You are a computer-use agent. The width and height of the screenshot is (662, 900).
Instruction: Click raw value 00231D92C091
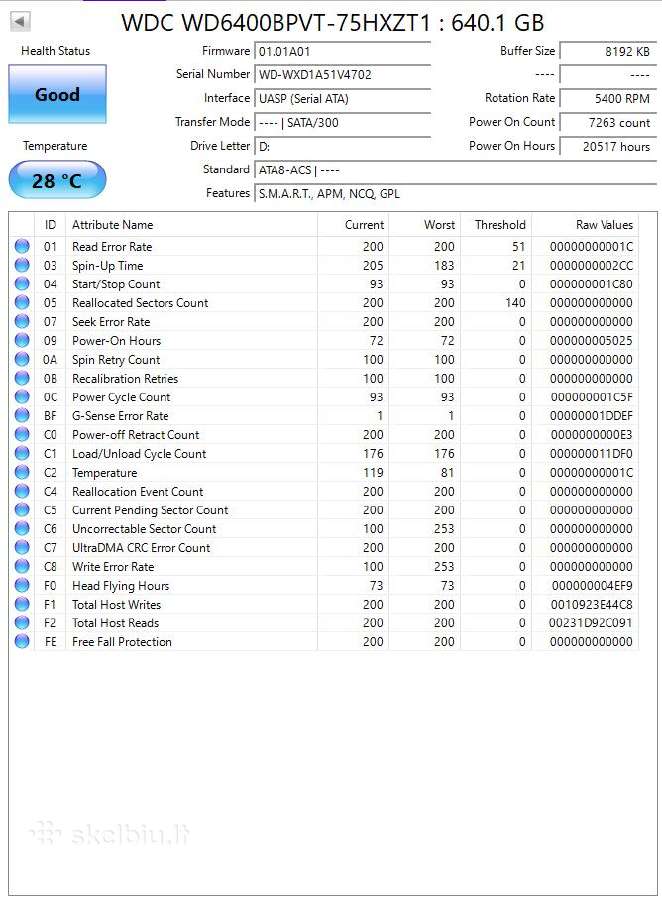point(590,623)
